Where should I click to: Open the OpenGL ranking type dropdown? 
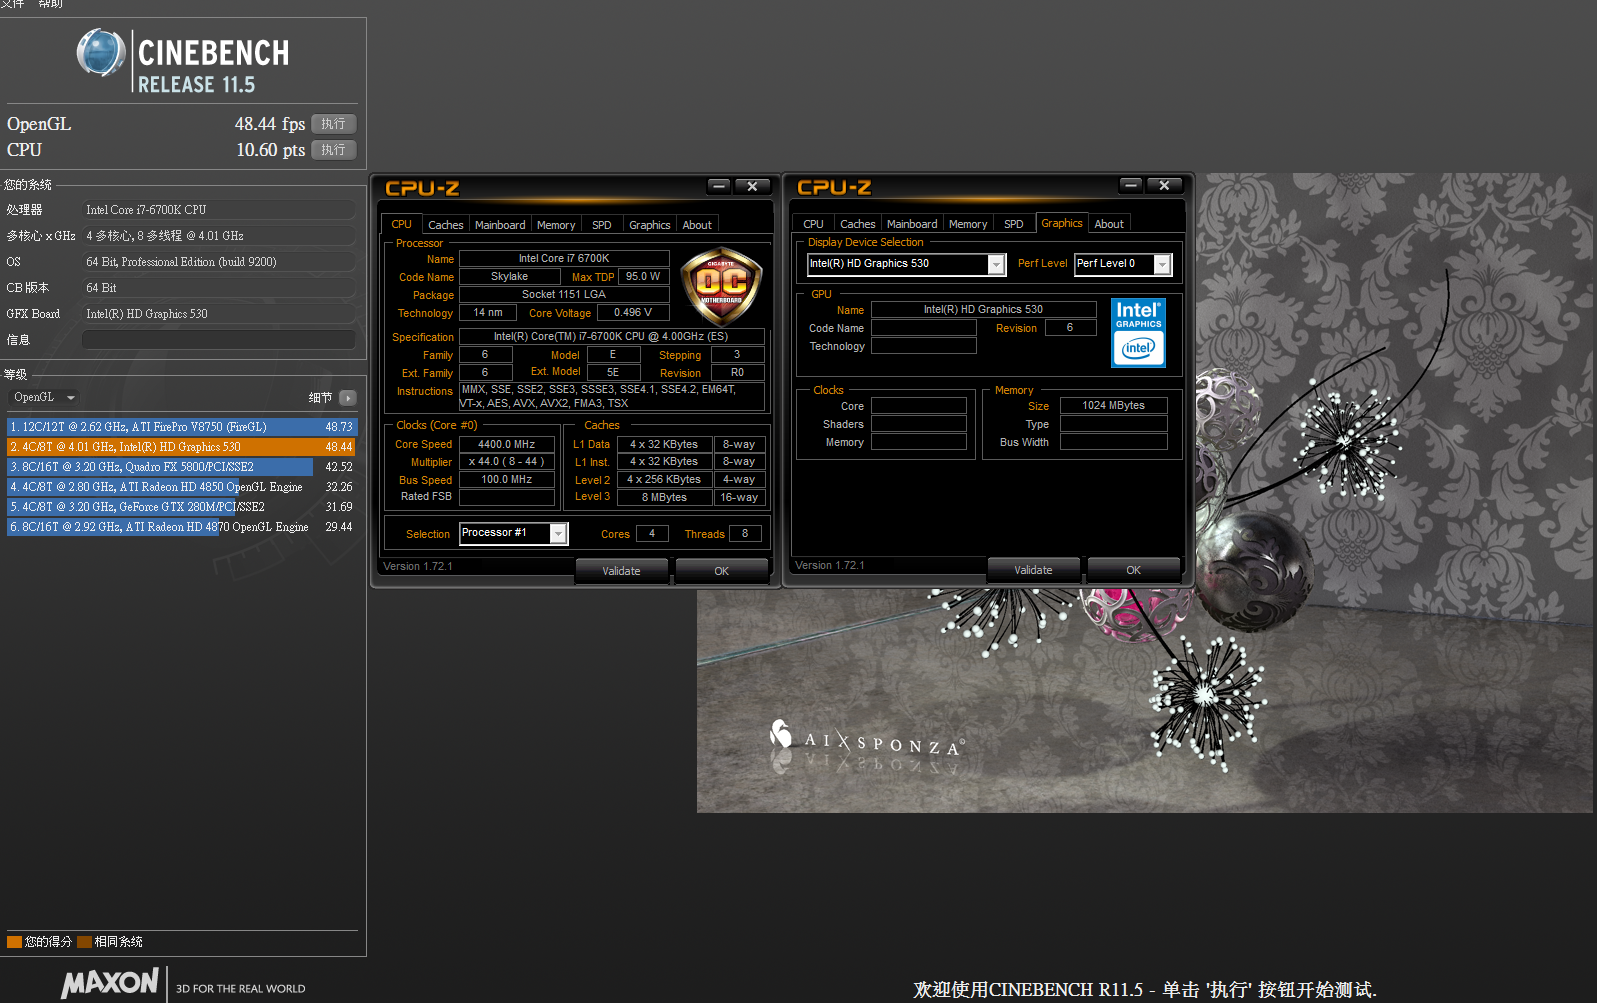[x=43, y=397]
